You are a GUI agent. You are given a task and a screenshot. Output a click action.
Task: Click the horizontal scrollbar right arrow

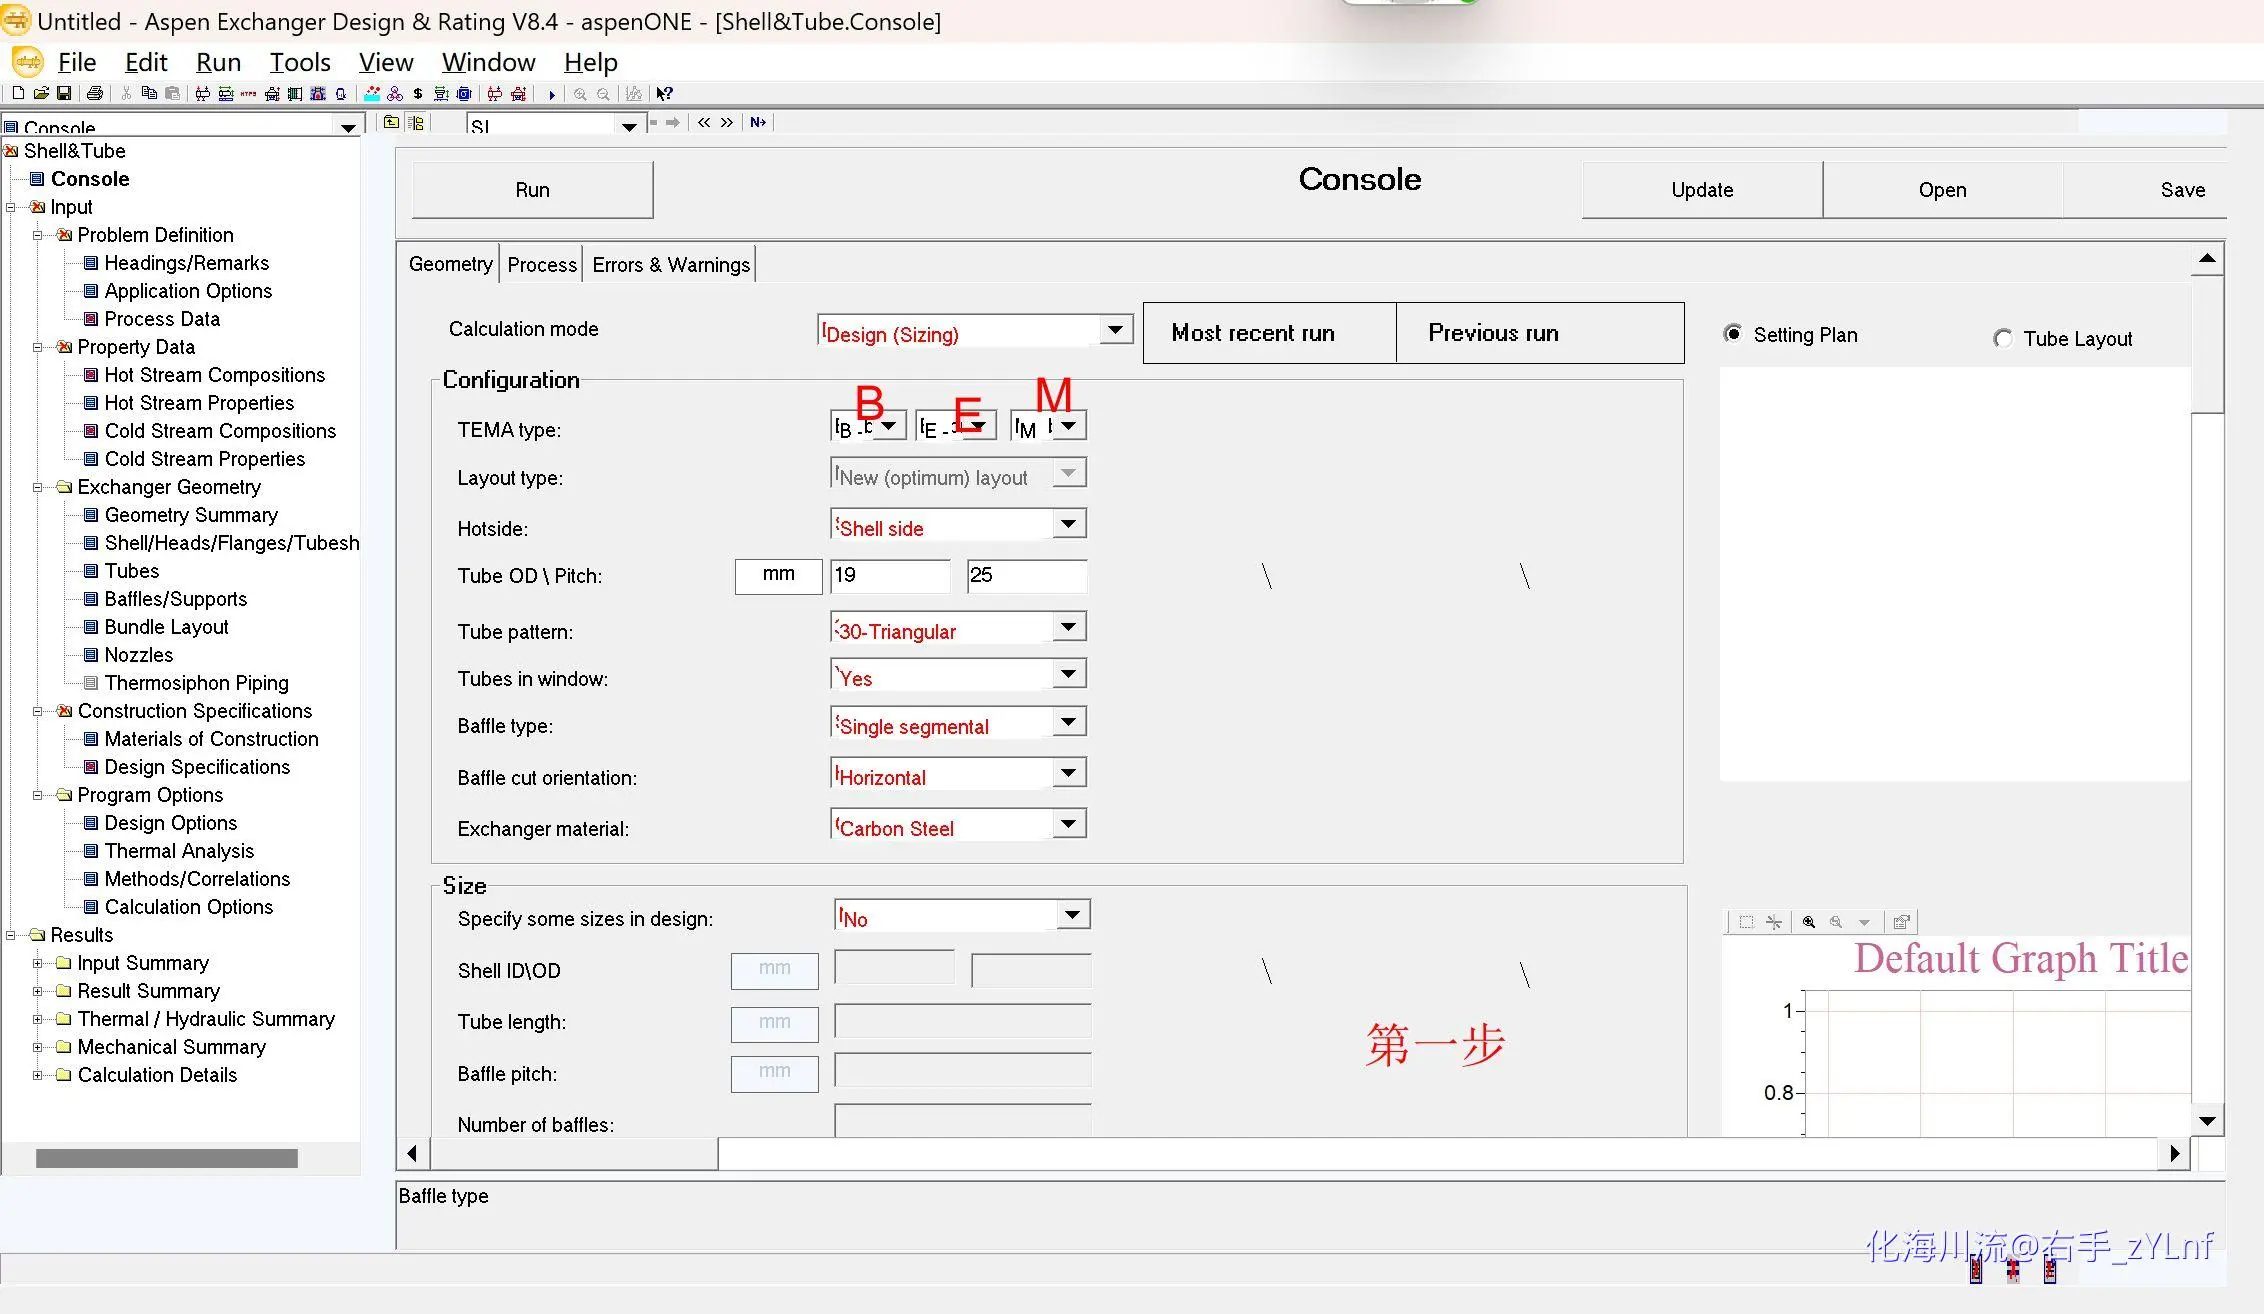pos(2174,1153)
